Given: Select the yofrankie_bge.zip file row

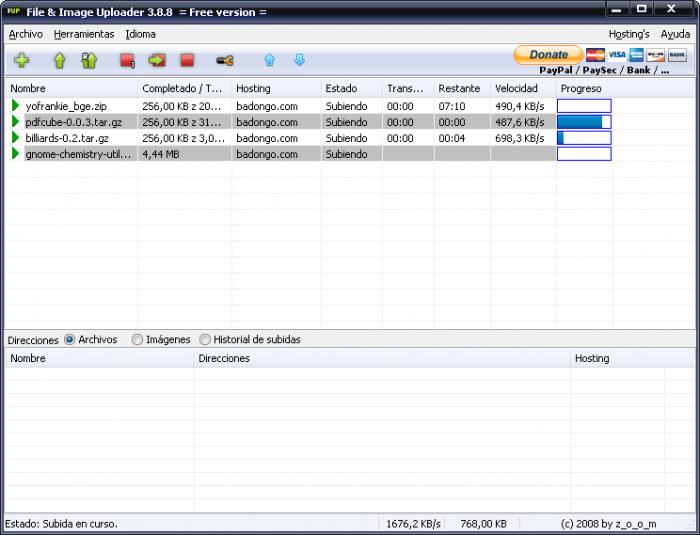Looking at the screenshot, I should click(308, 106).
